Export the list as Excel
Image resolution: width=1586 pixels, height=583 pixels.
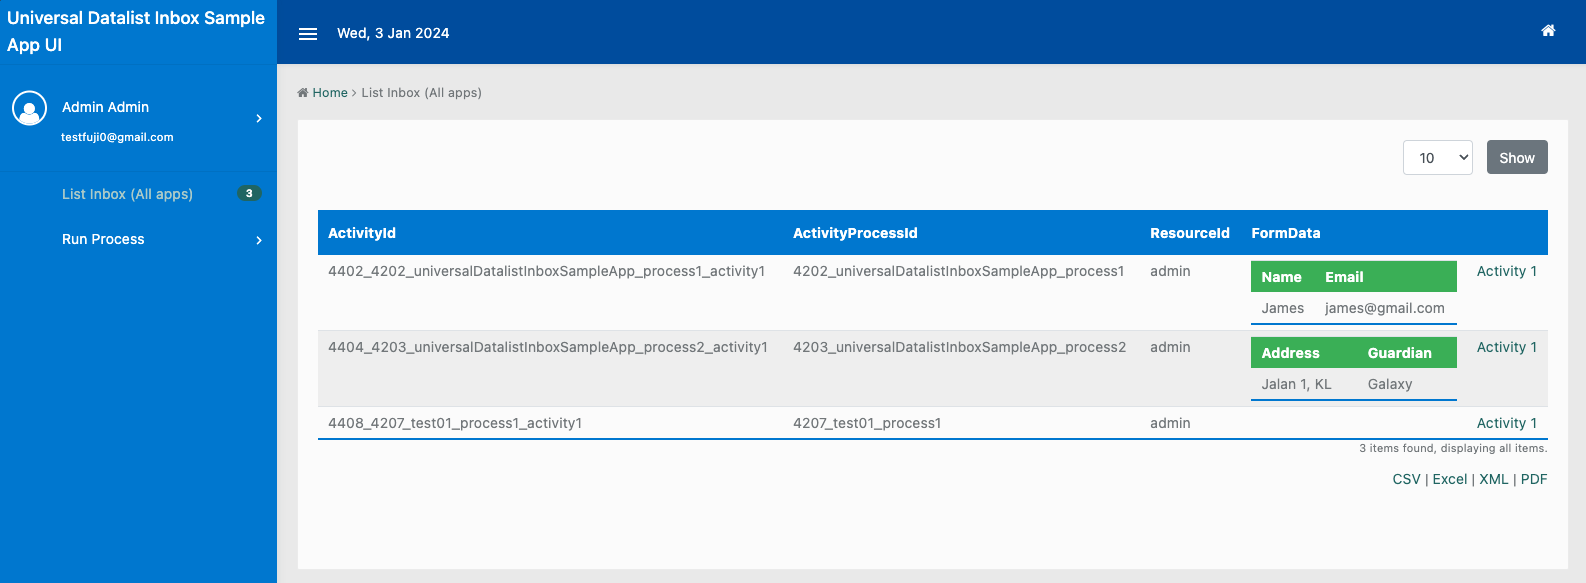click(x=1449, y=479)
